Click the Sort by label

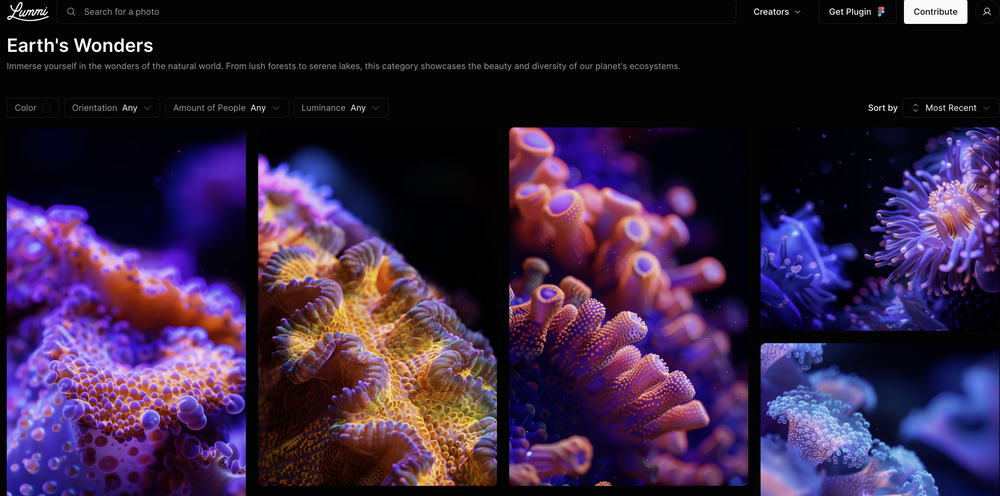point(882,108)
